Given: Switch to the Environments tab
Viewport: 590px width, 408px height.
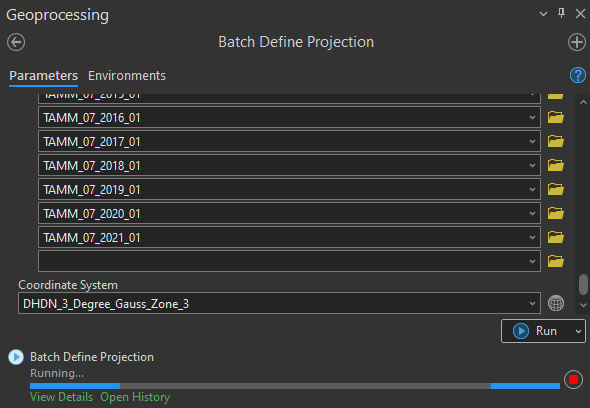Looking at the screenshot, I should [x=127, y=76].
